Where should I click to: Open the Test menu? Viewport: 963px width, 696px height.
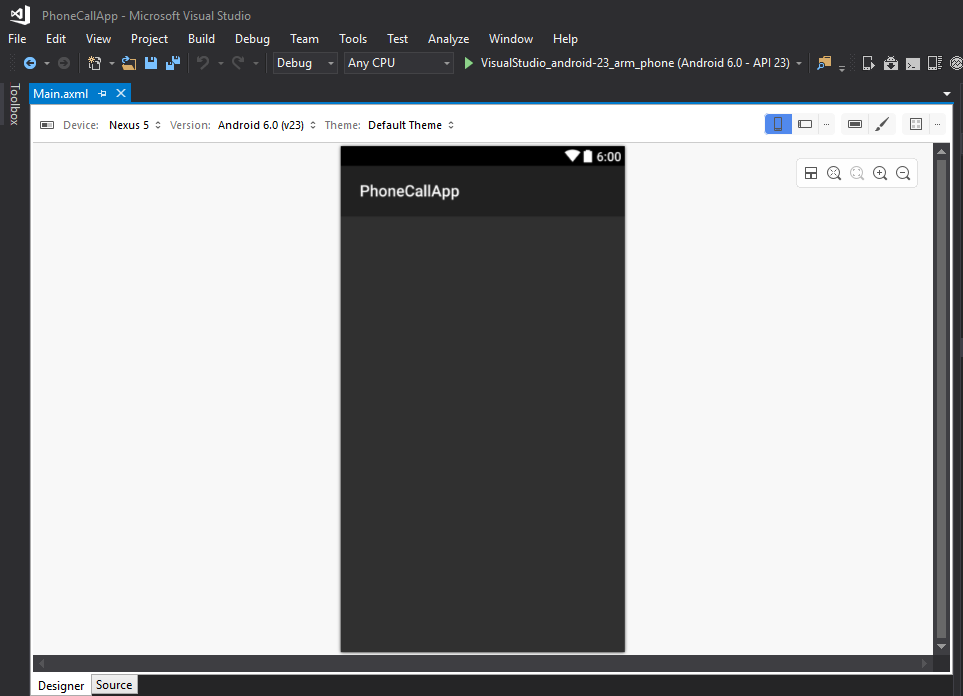click(x=397, y=39)
